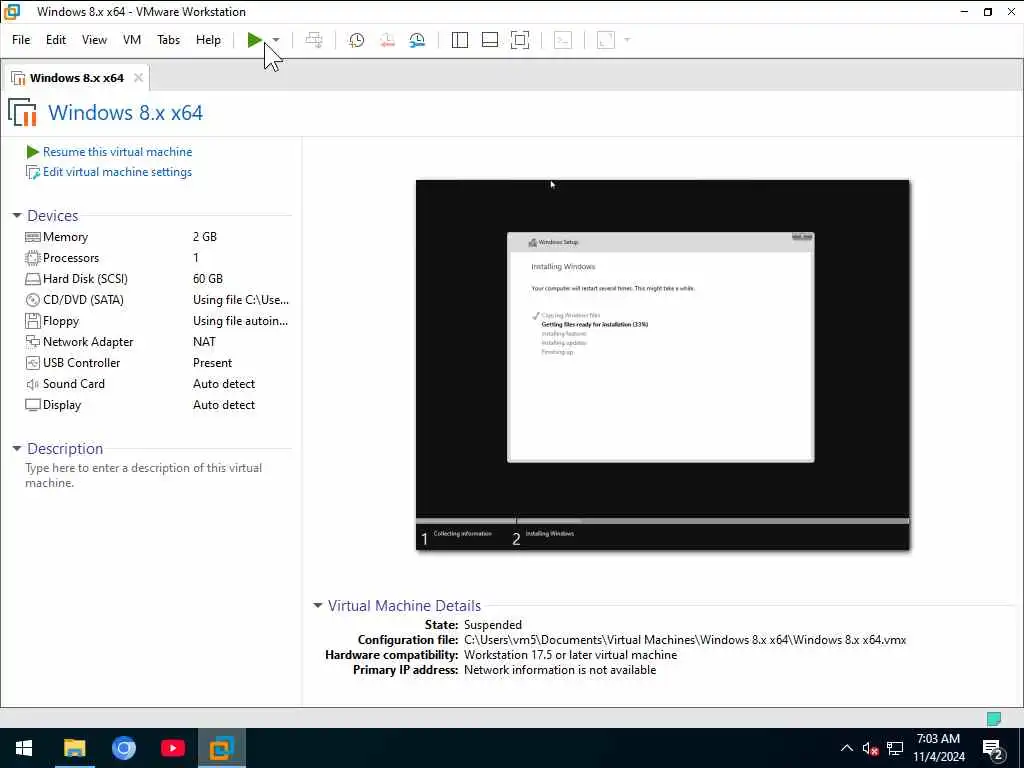
Task: Open the power options dropdown arrow
Action: pos(276,40)
